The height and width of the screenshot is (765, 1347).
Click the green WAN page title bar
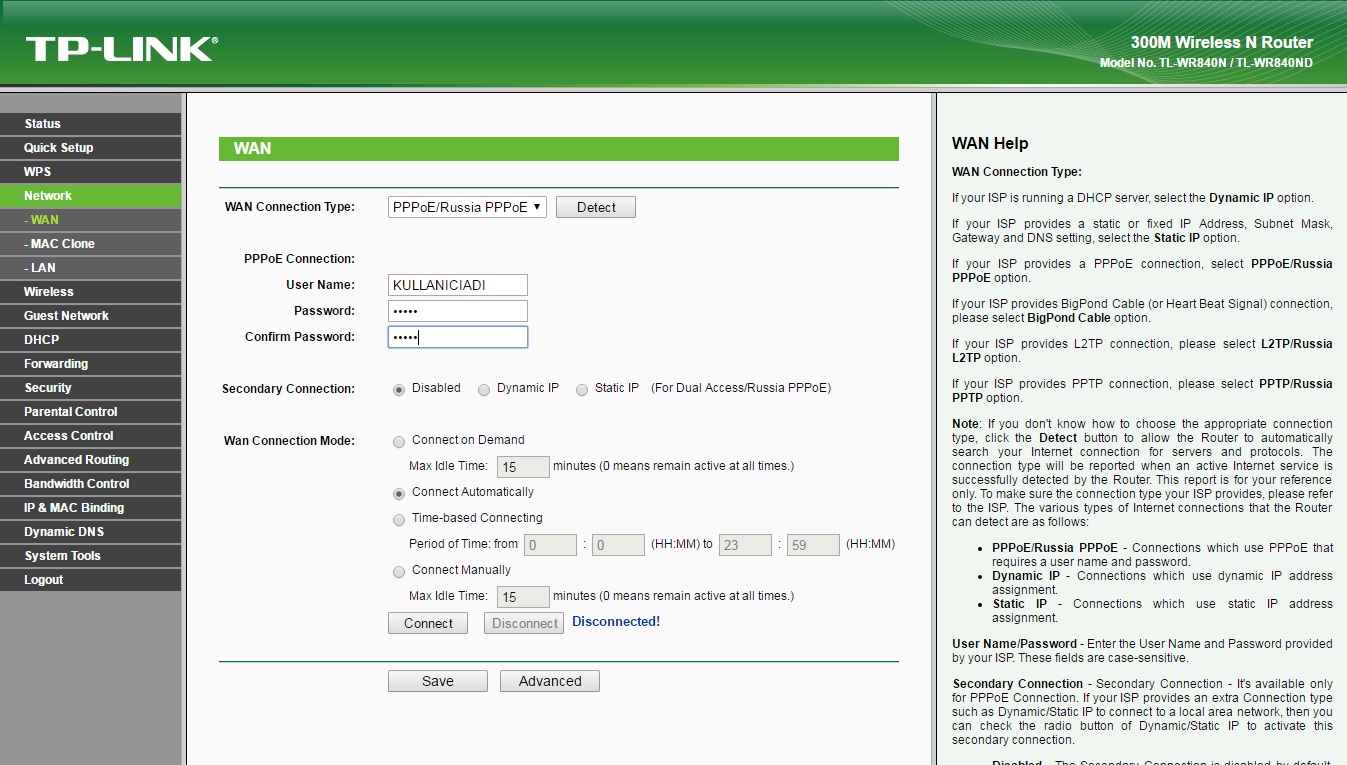point(559,148)
